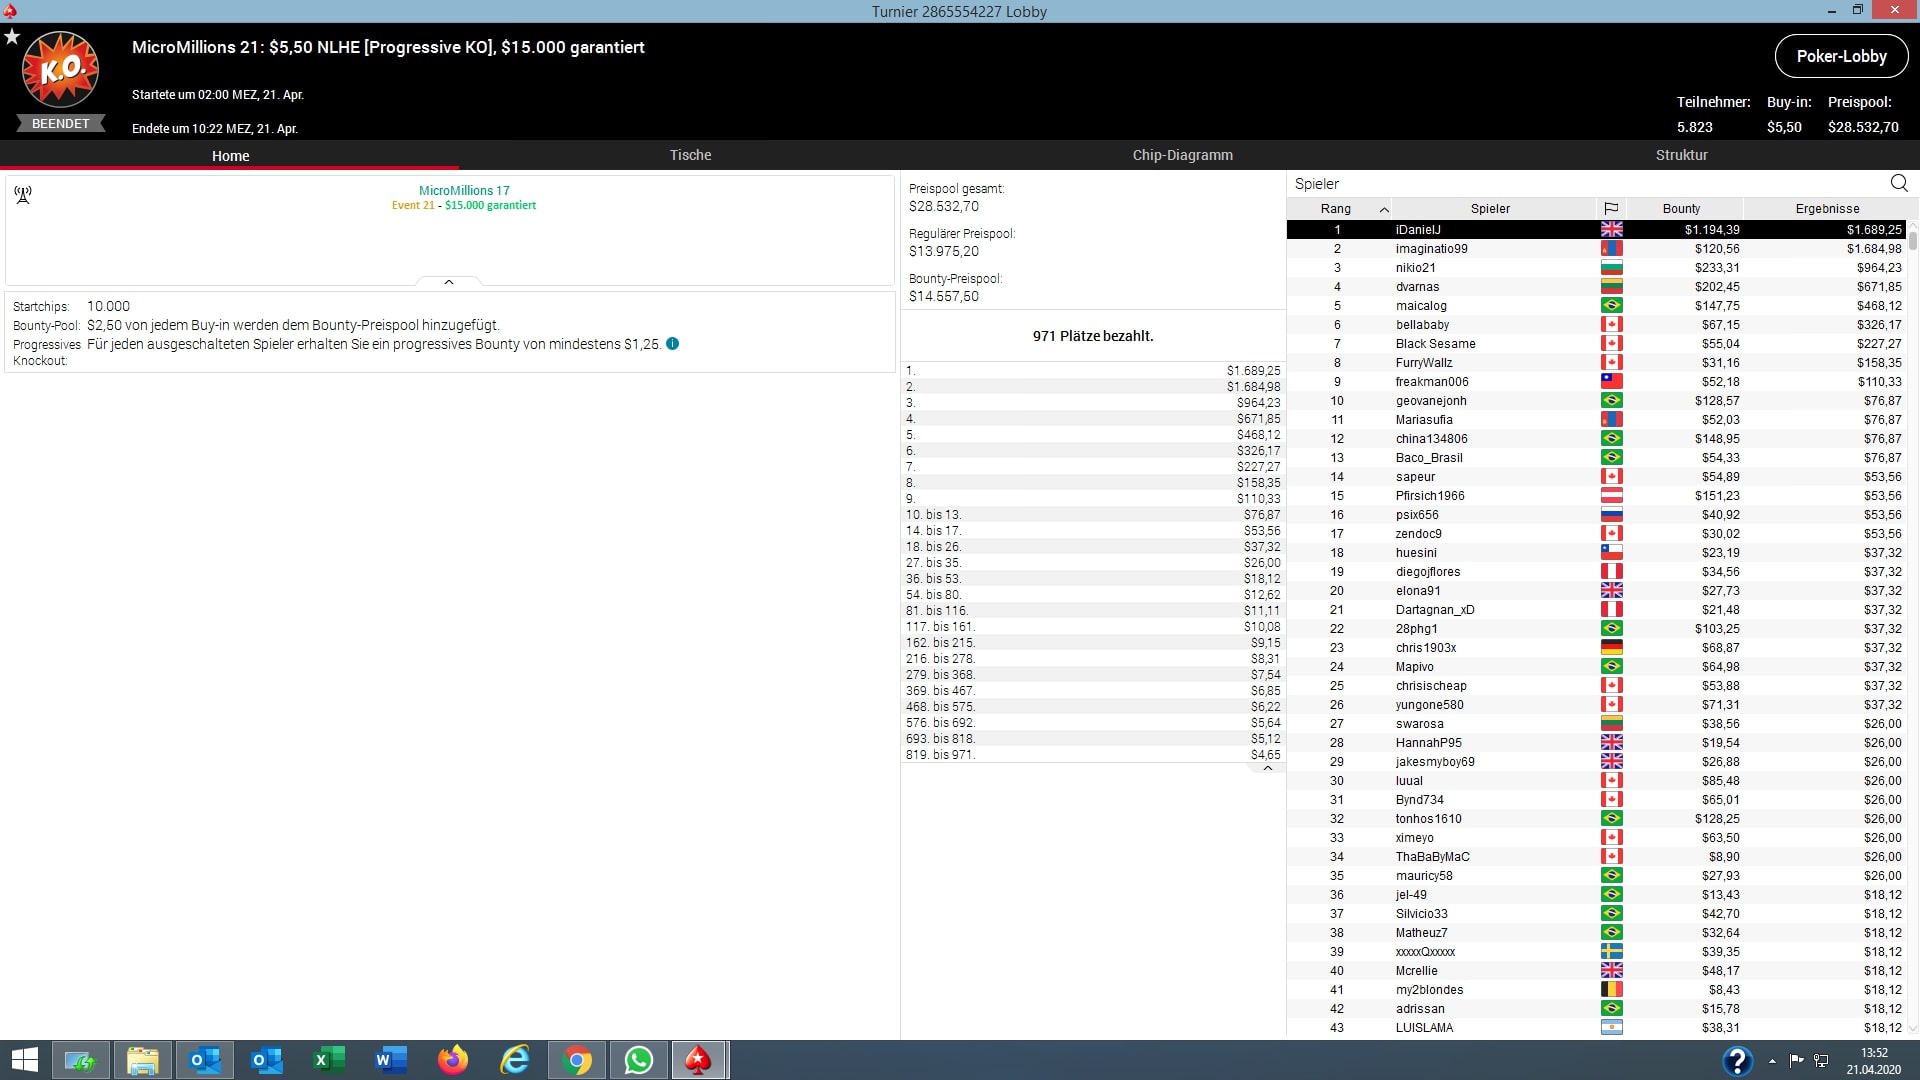The image size is (1920, 1080).
Task: Click the broadcast antenna icon
Action: 23,194
